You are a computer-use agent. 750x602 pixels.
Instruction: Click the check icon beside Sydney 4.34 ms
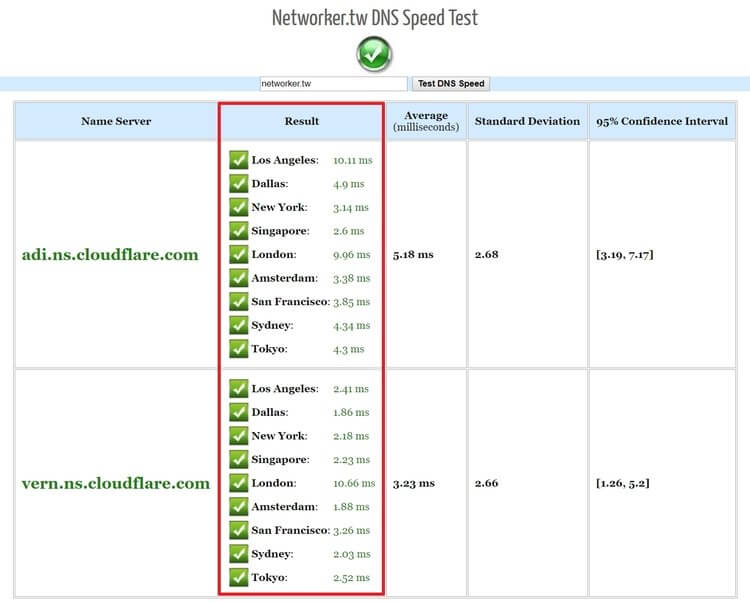click(x=239, y=325)
